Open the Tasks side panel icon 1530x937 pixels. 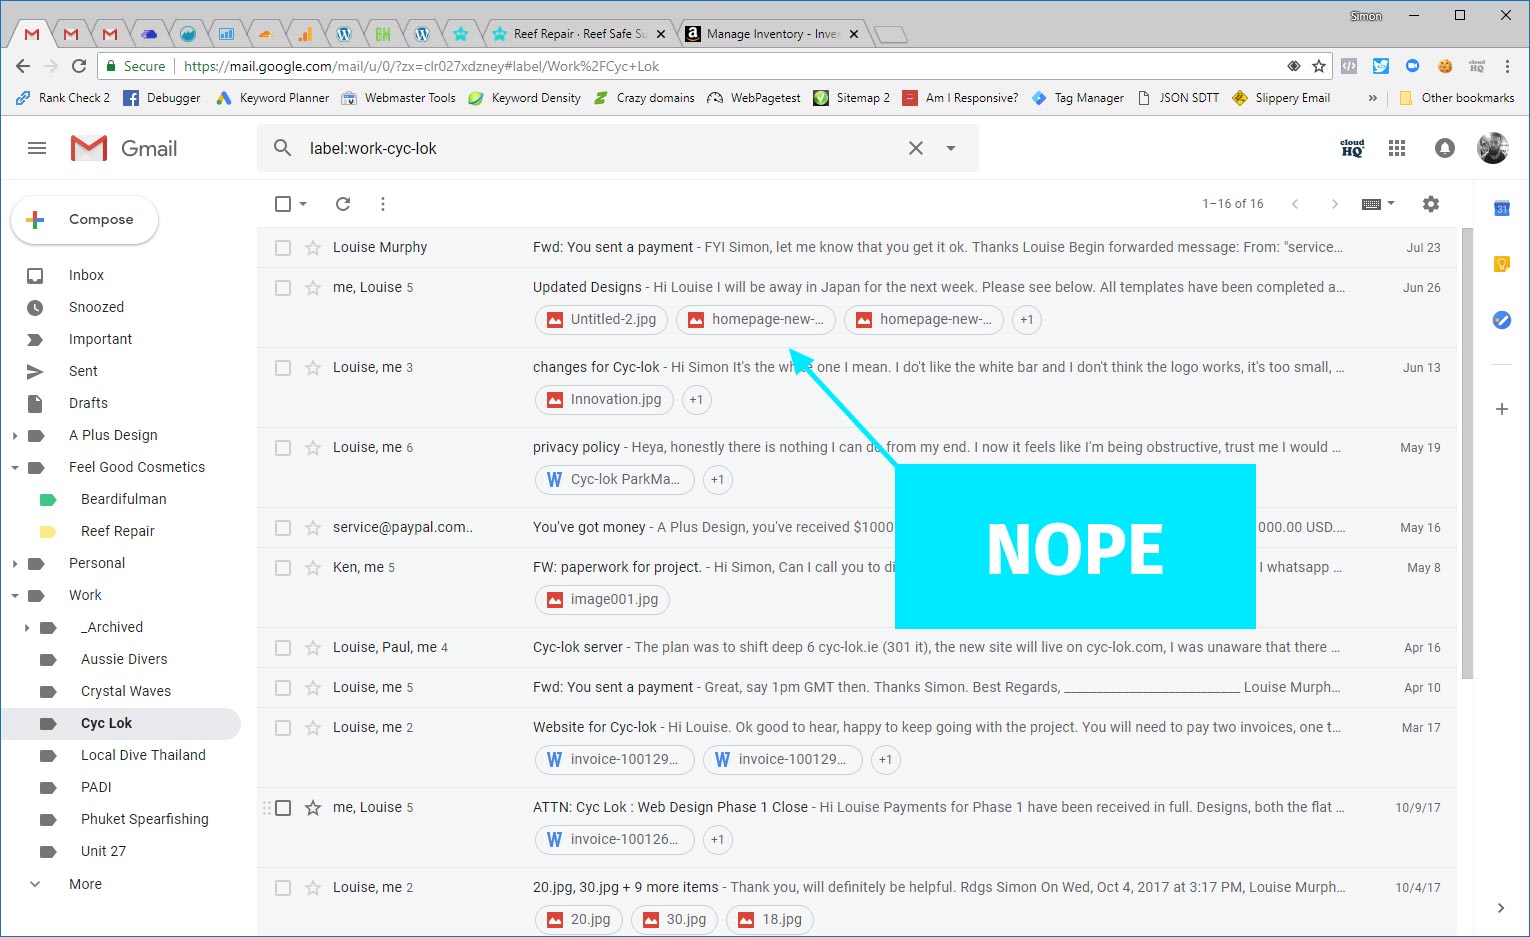pyautogui.click(x=1501, y=320)
